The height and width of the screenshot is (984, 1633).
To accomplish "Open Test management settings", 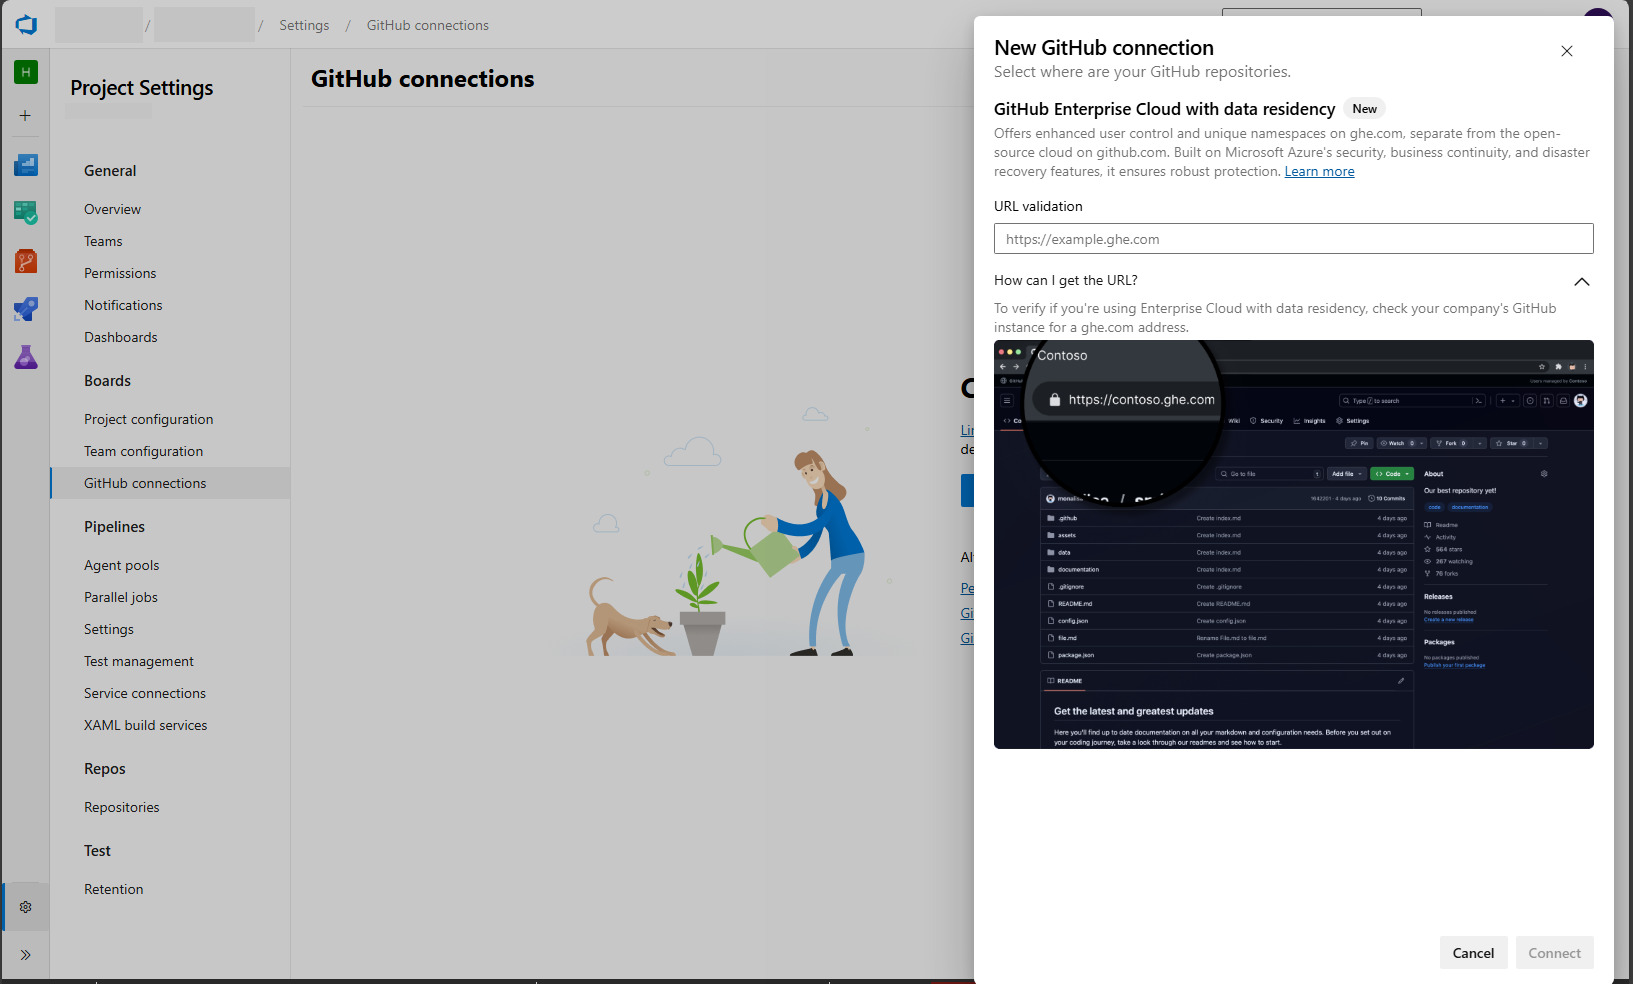I will (139, 661).
